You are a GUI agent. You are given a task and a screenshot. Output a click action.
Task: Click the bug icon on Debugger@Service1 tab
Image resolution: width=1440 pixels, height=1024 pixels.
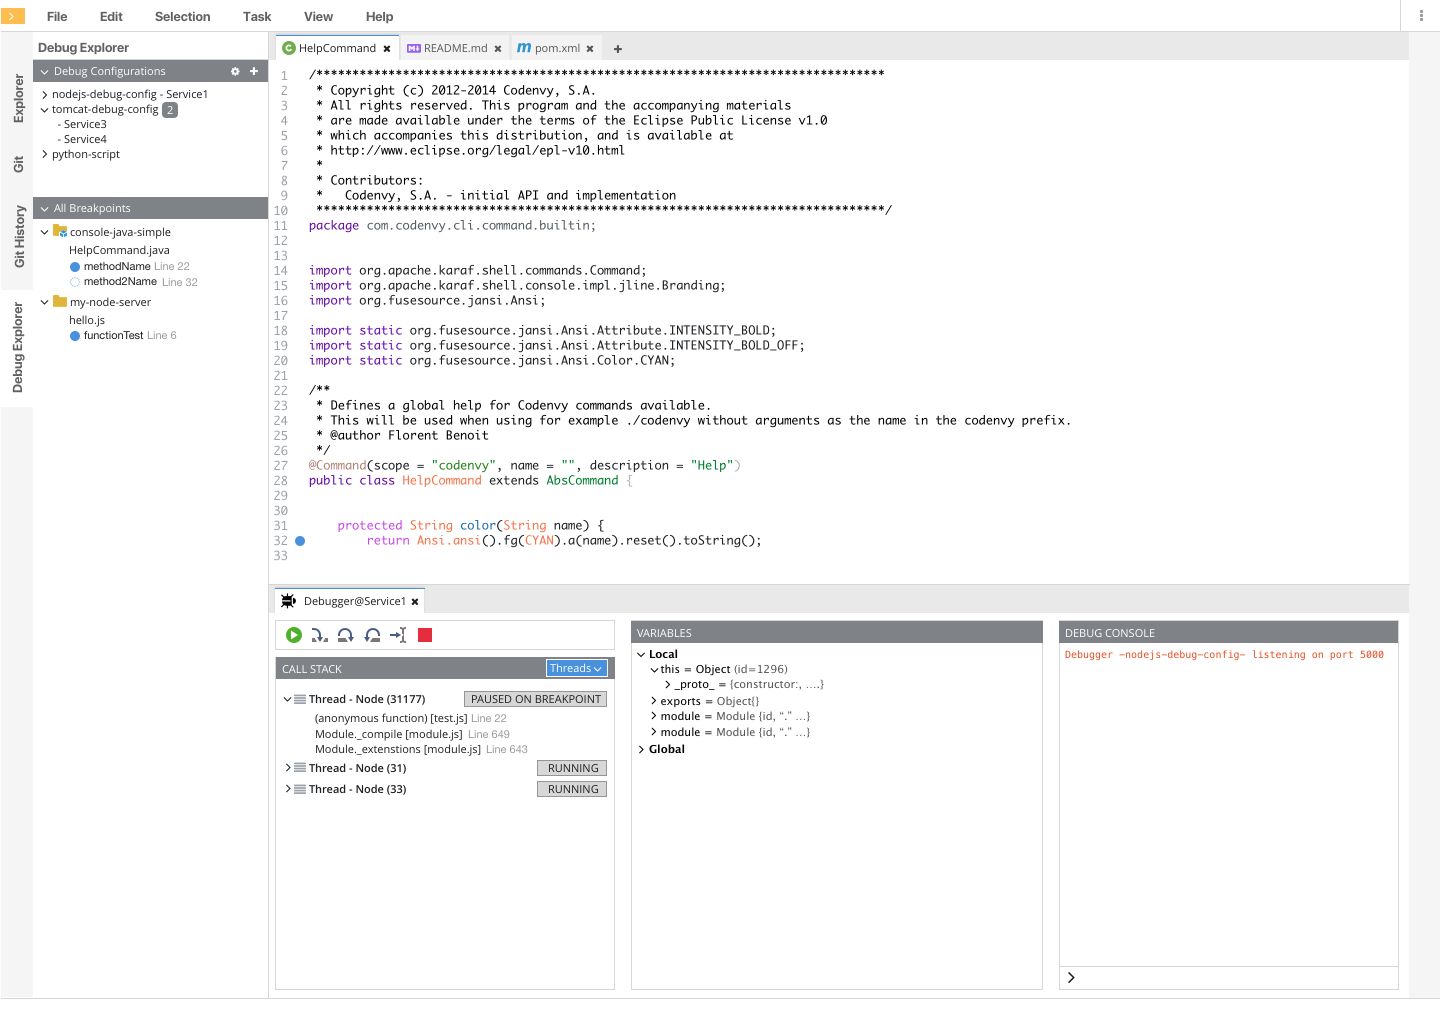click(288, 601)
